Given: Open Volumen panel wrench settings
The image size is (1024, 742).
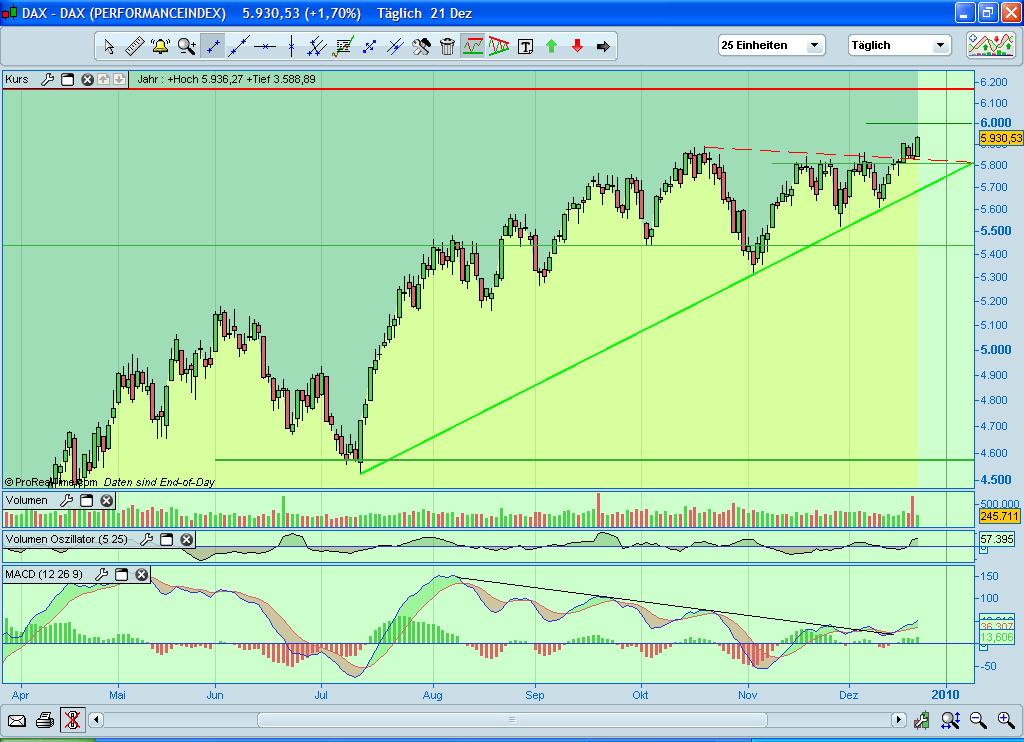Looking at the screenshot, I should click(66, 500).
